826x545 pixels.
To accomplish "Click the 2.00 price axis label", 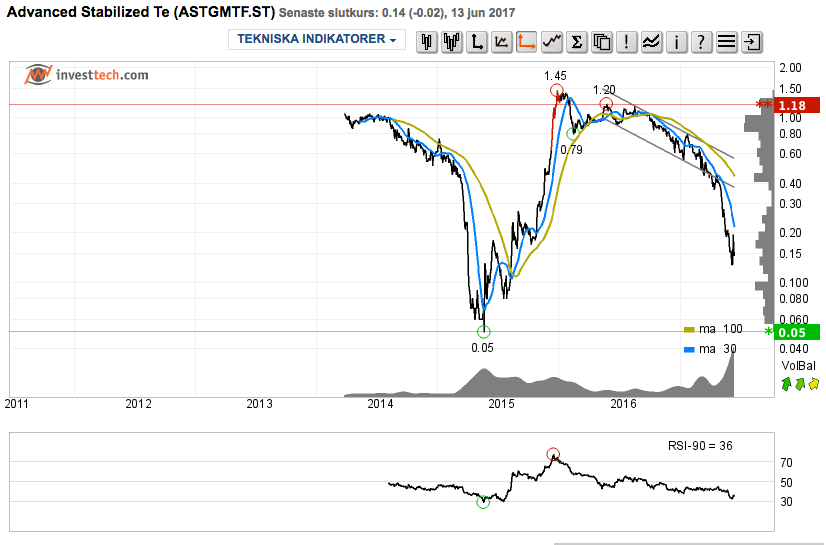I will coord(790,68).
